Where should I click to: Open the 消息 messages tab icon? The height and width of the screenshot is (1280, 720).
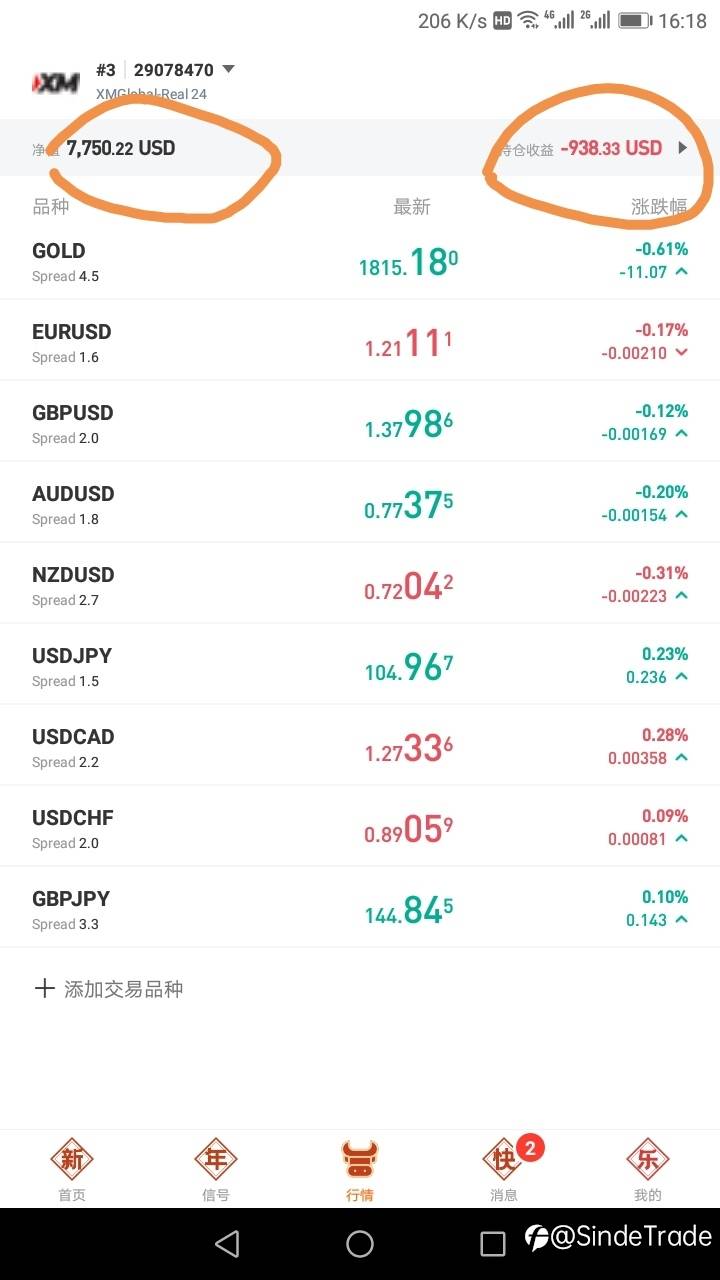click(504, 1160)
